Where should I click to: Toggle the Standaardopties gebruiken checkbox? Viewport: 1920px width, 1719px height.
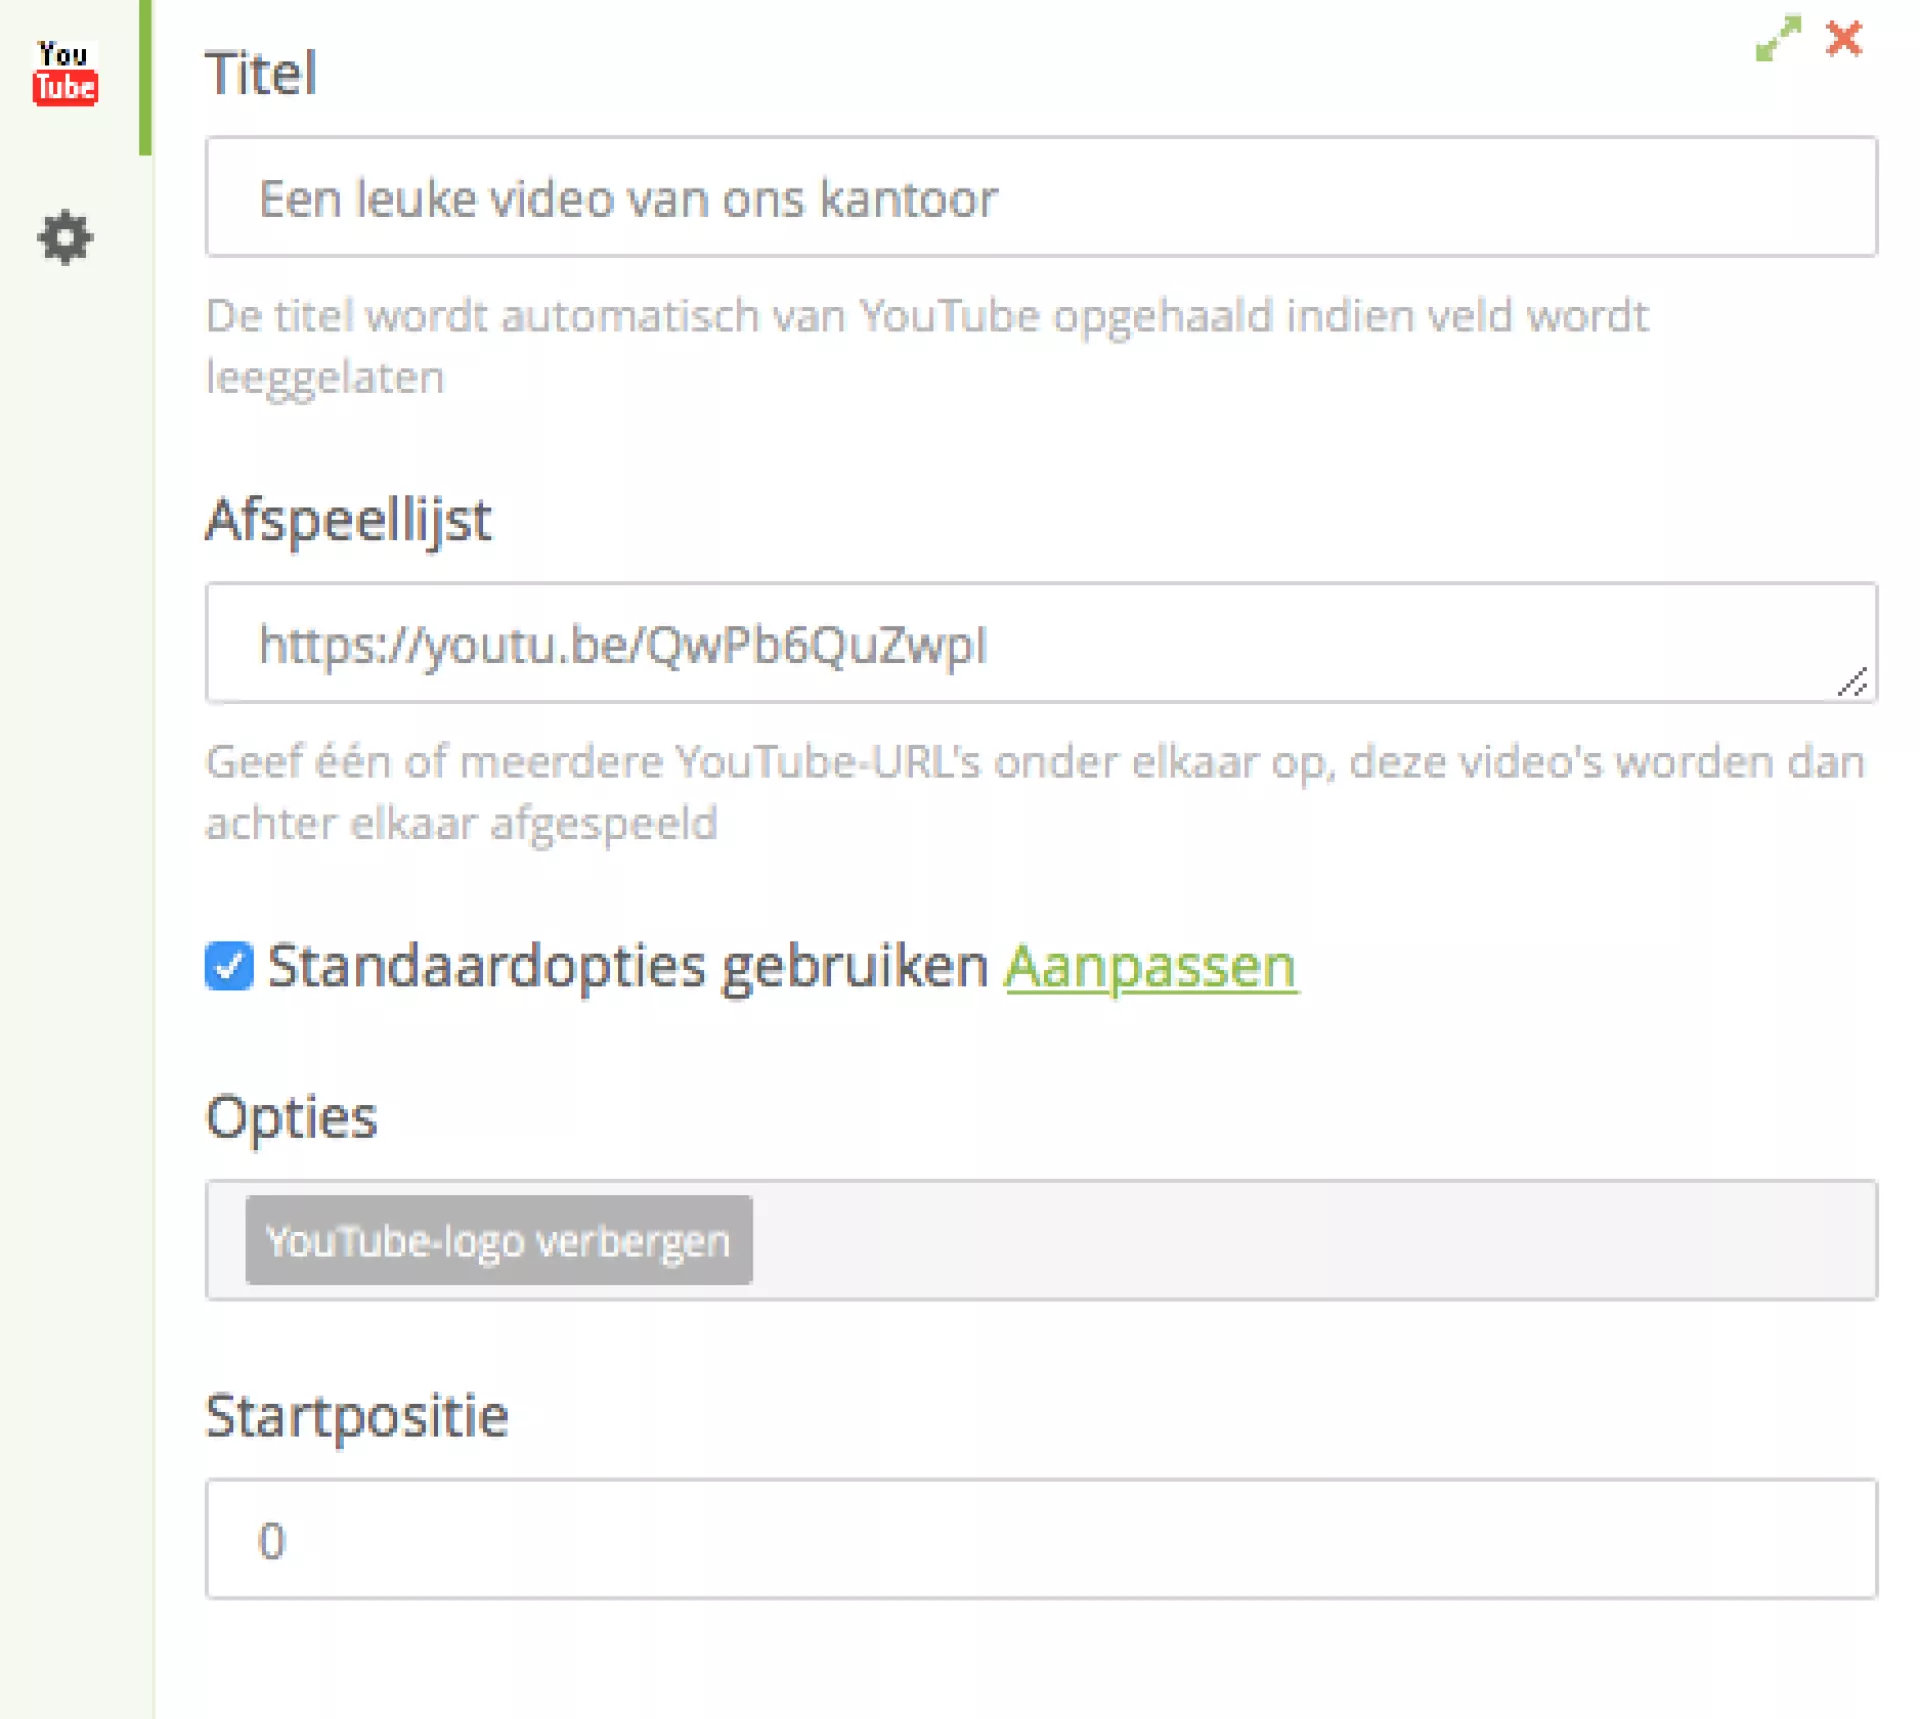[x=229, y=966]
